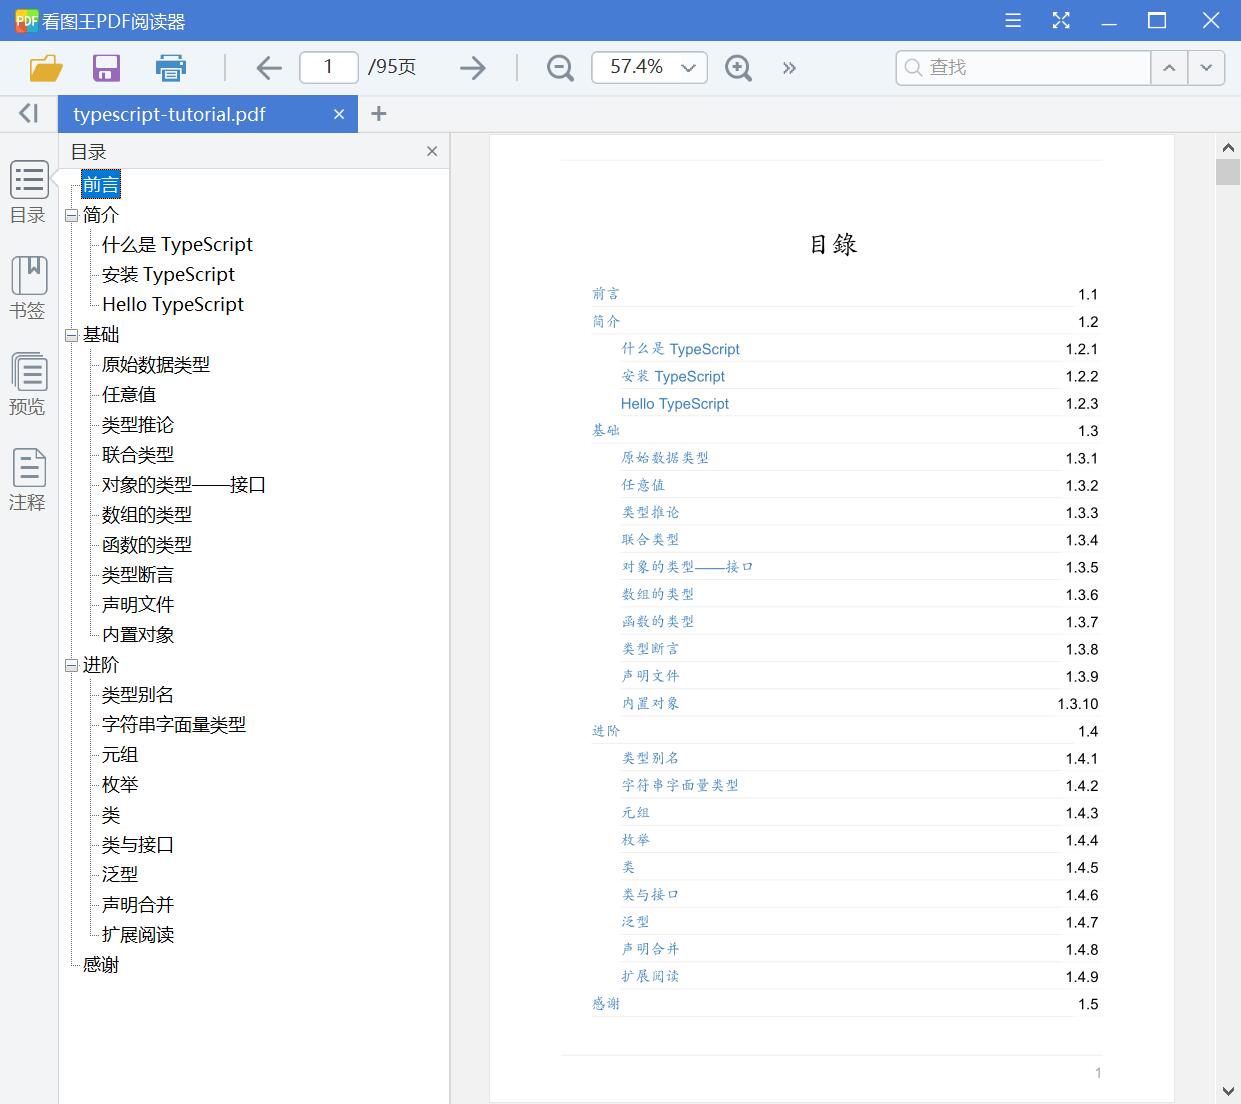Select the 目录 catalog sidebar icon
This screenshot has height=1104, width=1241.
[x=28, y=193]
